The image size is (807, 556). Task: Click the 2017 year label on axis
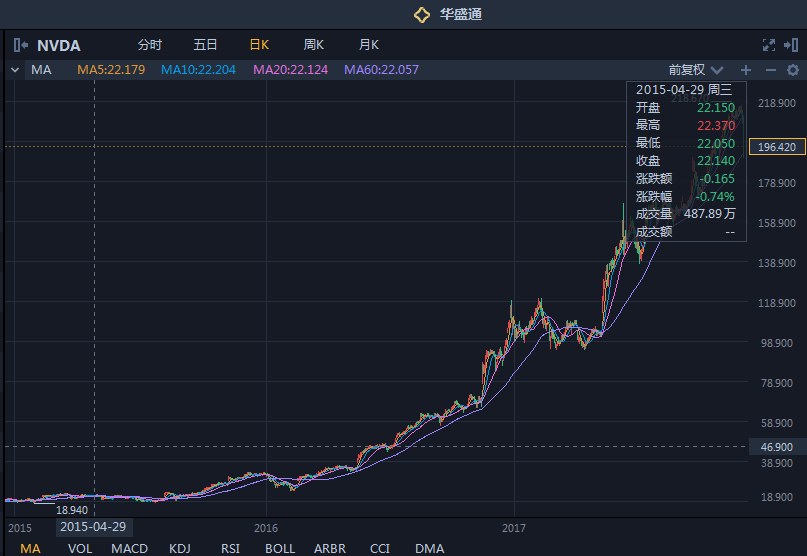[x=514, y=528]
